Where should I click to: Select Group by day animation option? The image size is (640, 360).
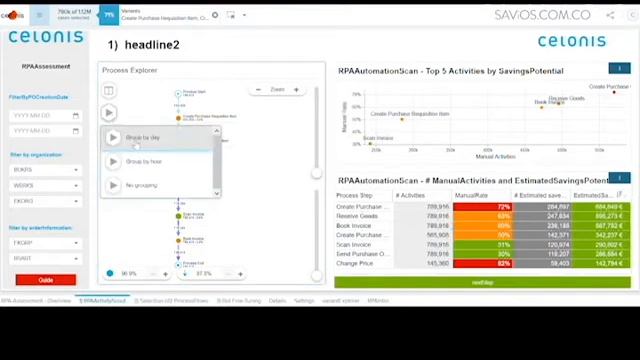(157, 138)
